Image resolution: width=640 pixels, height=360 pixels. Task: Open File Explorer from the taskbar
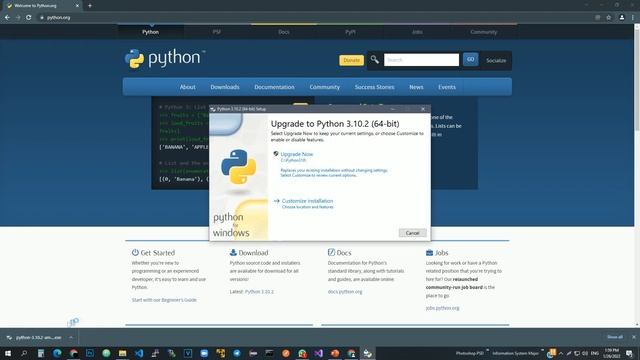pyautogui.click(x=122, y=353)
